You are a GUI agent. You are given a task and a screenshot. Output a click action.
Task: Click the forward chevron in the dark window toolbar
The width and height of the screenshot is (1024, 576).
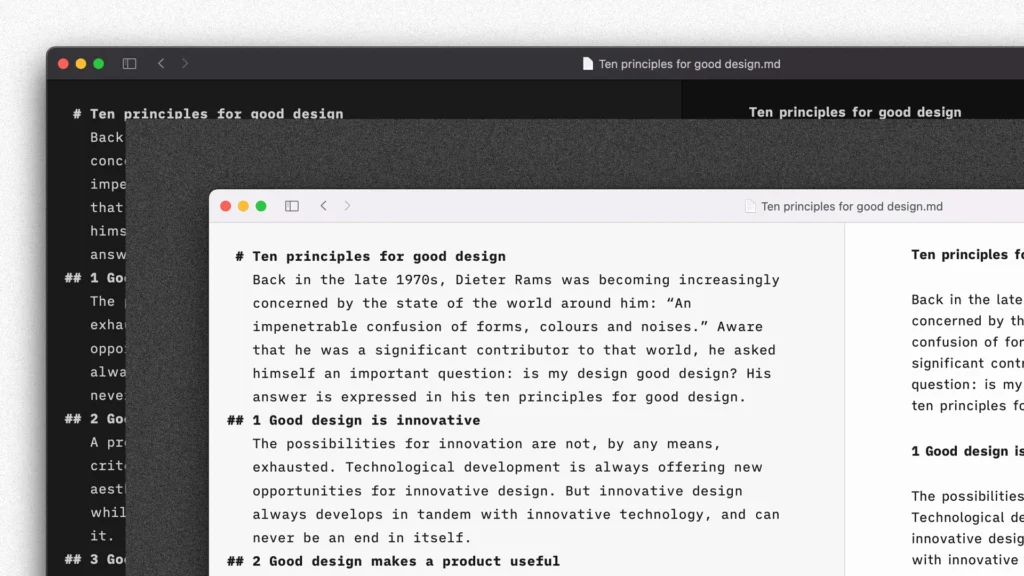185,63
